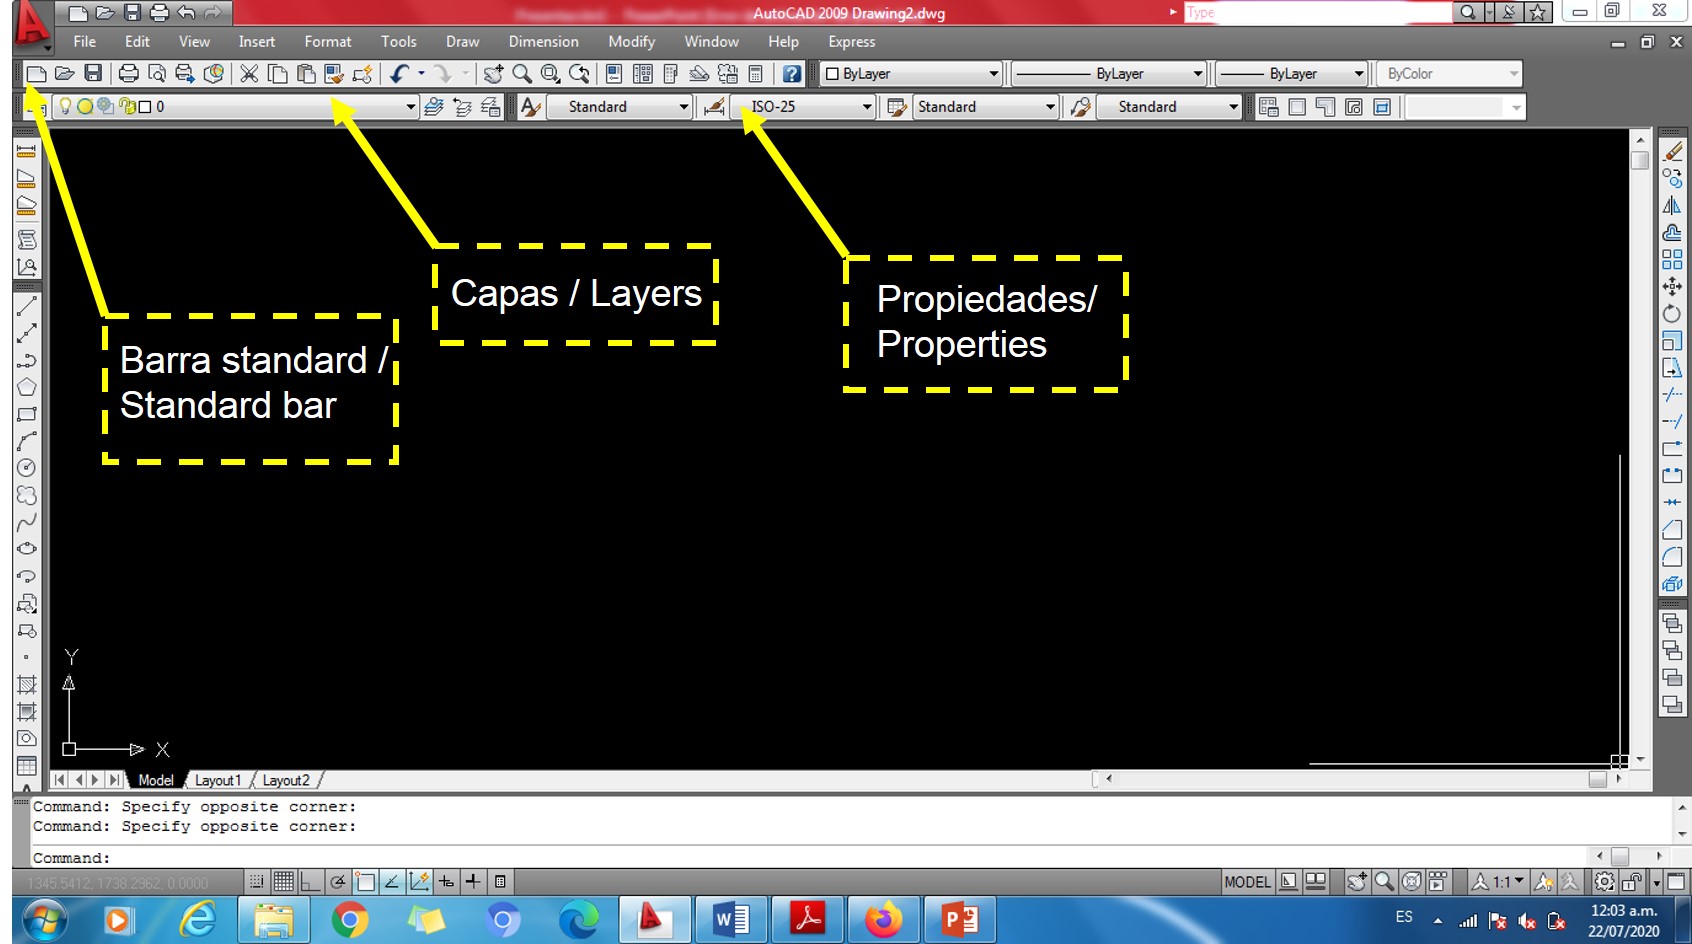Expand the layer list dropdown
Viewport: 1692px width, 944px height.
[x=410, y=107]
